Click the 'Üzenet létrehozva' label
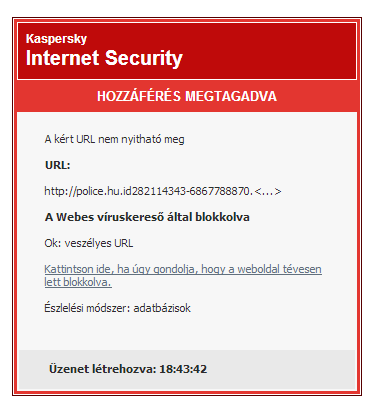The height and width of the screenshot is (404, 372). [x=103, y=369]
